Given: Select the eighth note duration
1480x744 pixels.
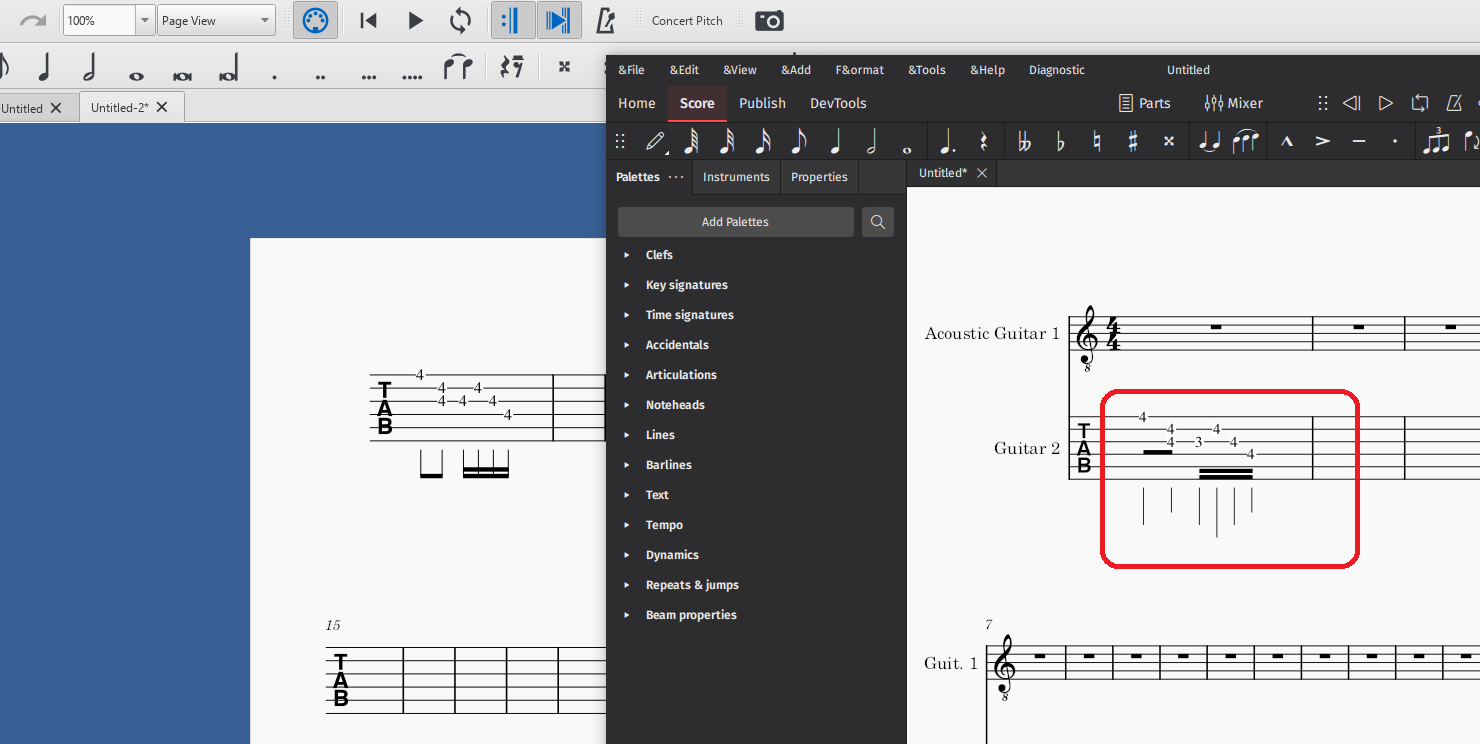Looking at the screenshot, I should click(798, 141).
